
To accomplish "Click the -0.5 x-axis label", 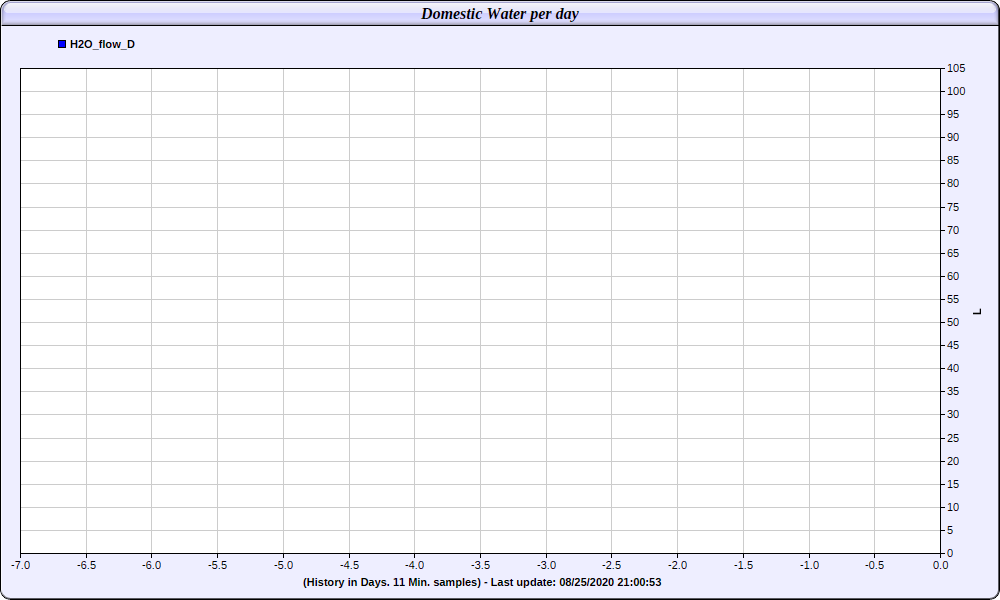I will click(x=875, y=565).
